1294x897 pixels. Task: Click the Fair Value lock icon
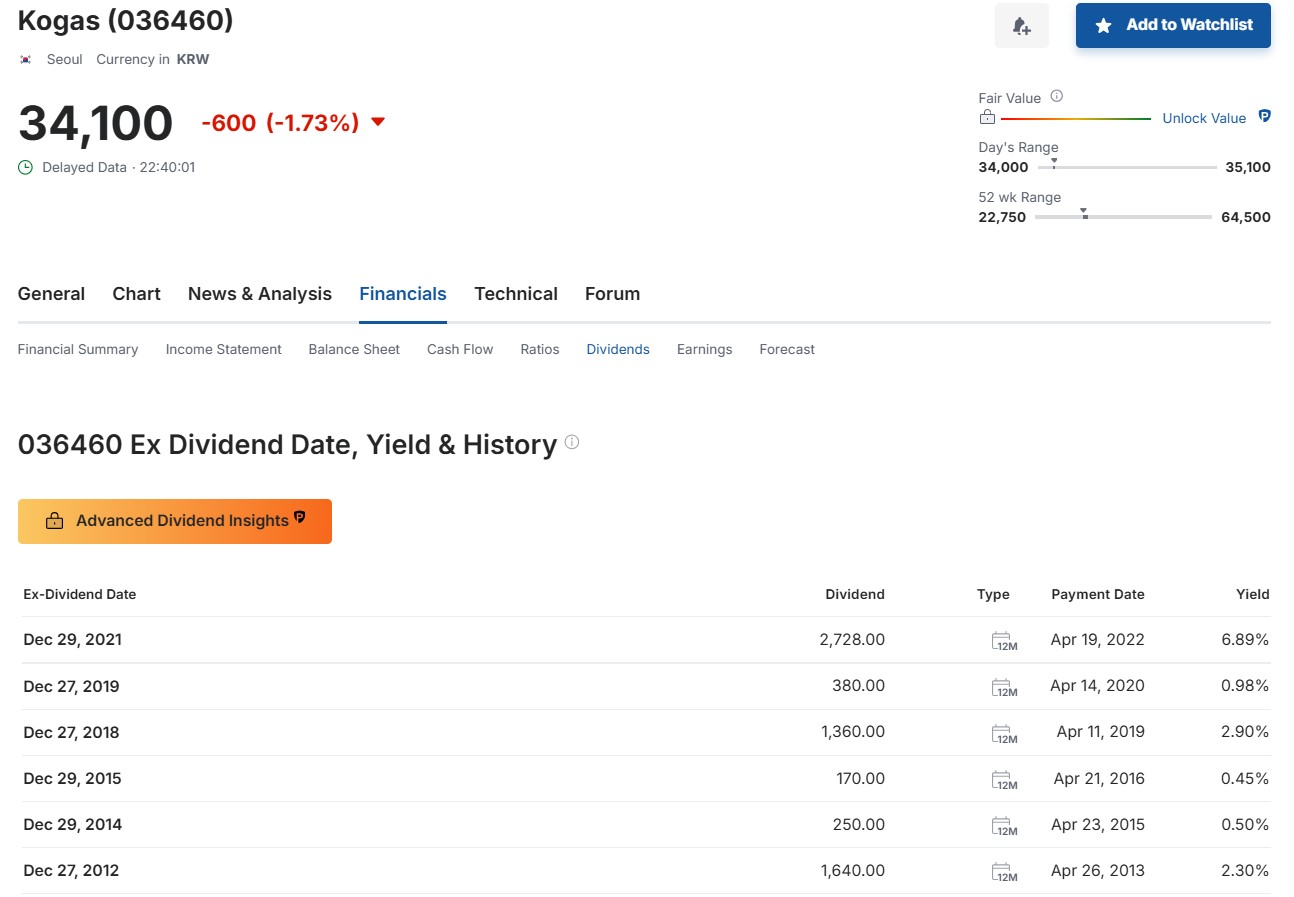987,118
